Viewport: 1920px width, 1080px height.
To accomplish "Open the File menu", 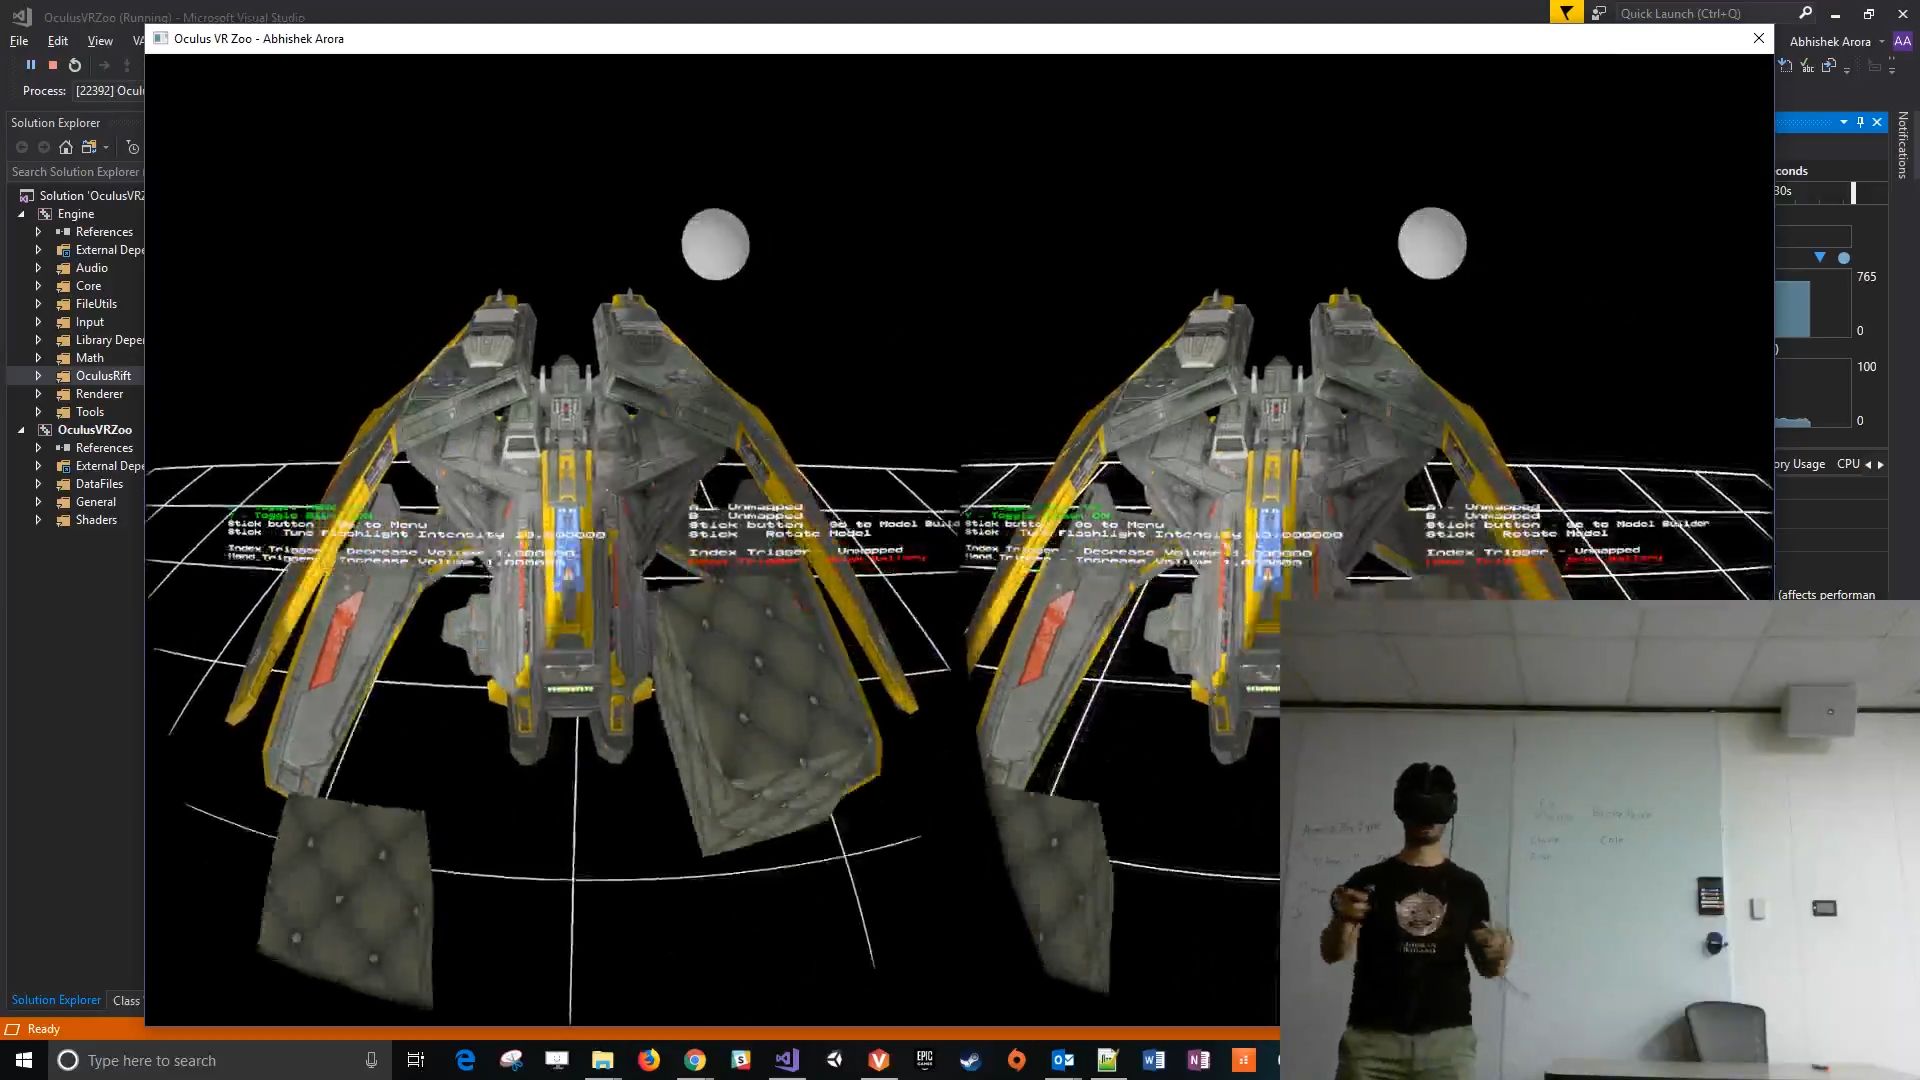I will 19,41.
